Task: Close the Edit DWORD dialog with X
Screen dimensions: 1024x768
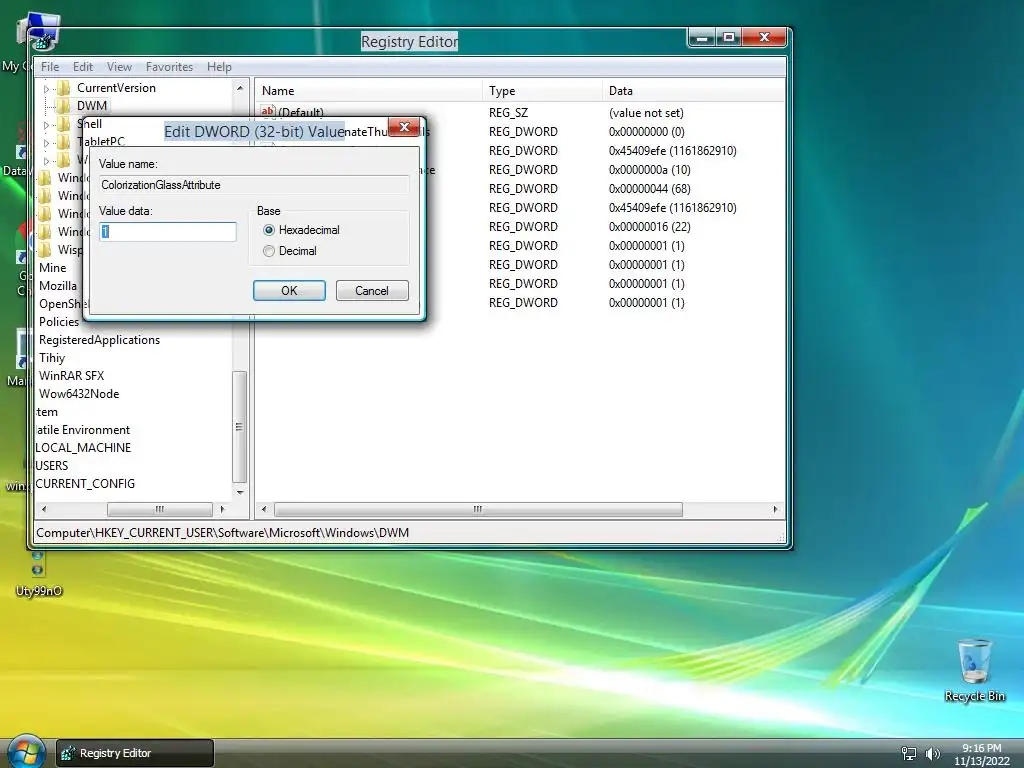Action: pos(404,127)
